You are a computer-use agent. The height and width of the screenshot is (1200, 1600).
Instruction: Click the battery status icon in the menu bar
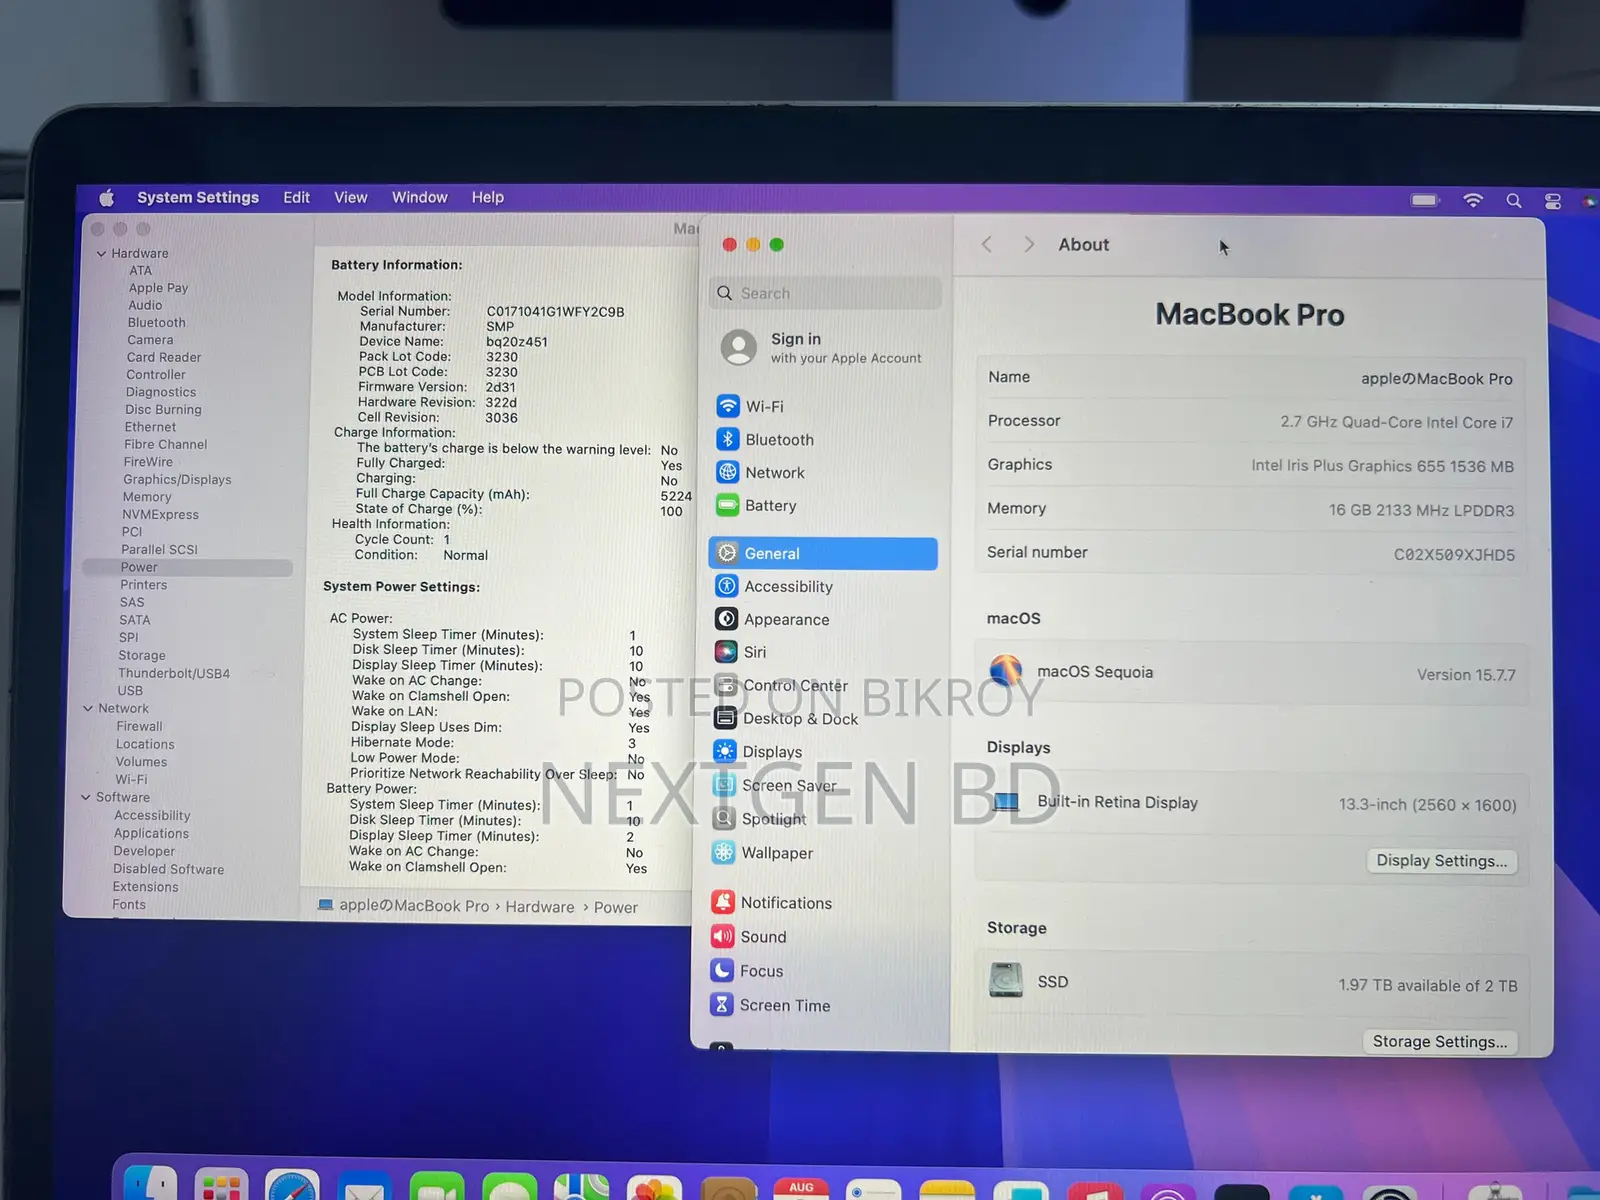point(1425,200)
